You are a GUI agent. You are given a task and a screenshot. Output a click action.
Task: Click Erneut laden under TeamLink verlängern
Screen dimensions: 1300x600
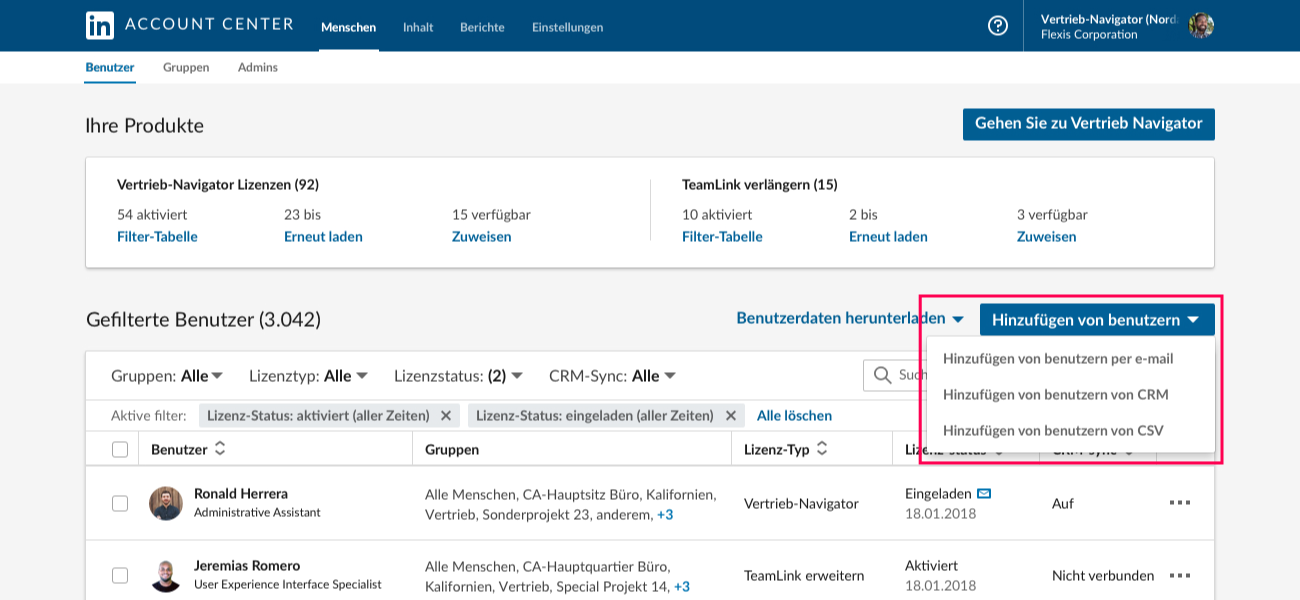click(x=888, y=237)
